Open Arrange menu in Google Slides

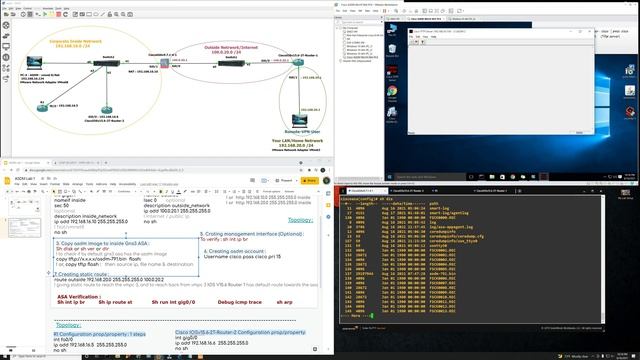77,184
